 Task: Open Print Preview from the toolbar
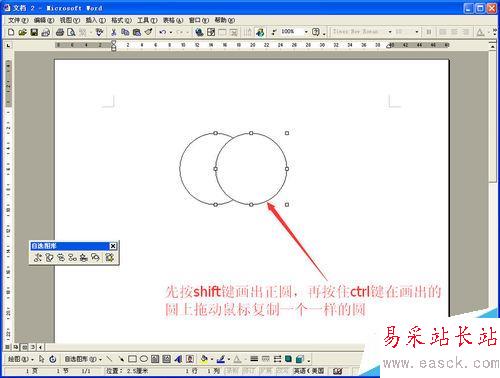[x=71, y=32]
